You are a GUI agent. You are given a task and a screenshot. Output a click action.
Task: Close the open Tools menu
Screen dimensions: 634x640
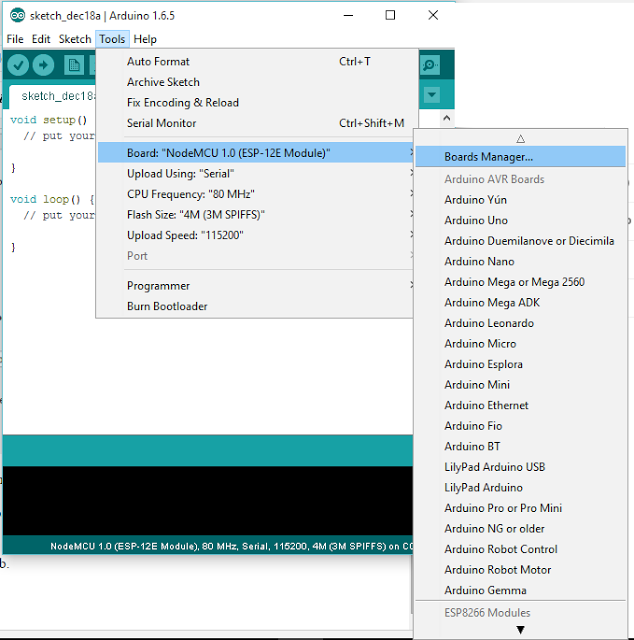coord(112,39)
